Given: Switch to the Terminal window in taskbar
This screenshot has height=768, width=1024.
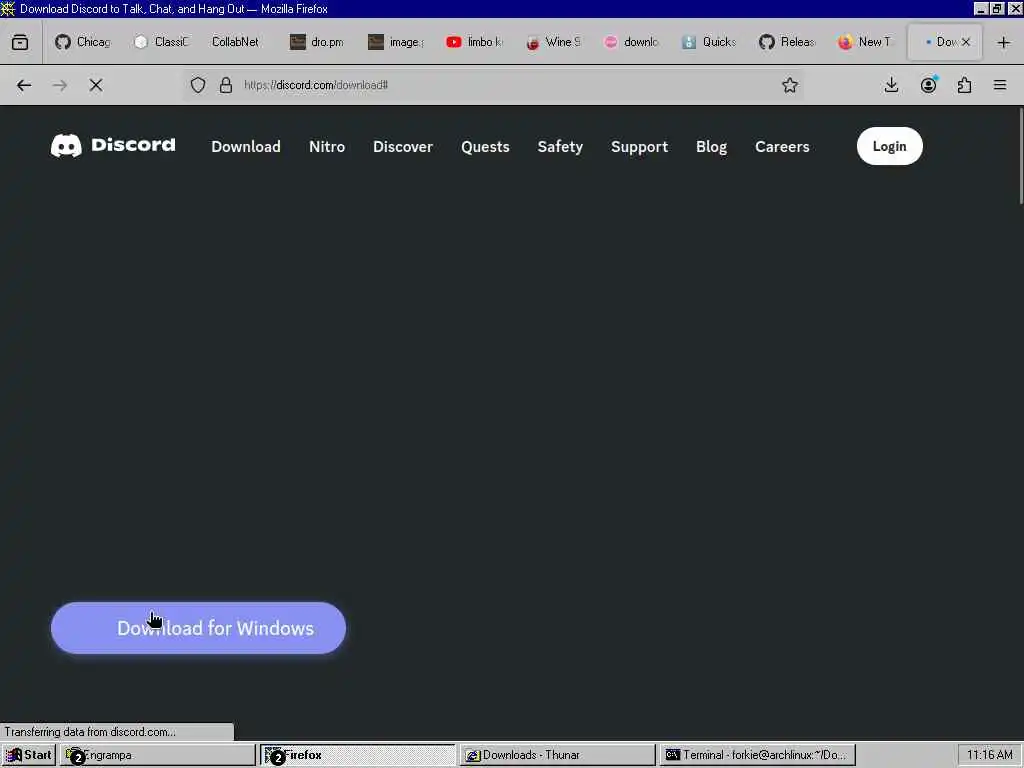Looking at the screenshot, I should click(x=758, y=755).
